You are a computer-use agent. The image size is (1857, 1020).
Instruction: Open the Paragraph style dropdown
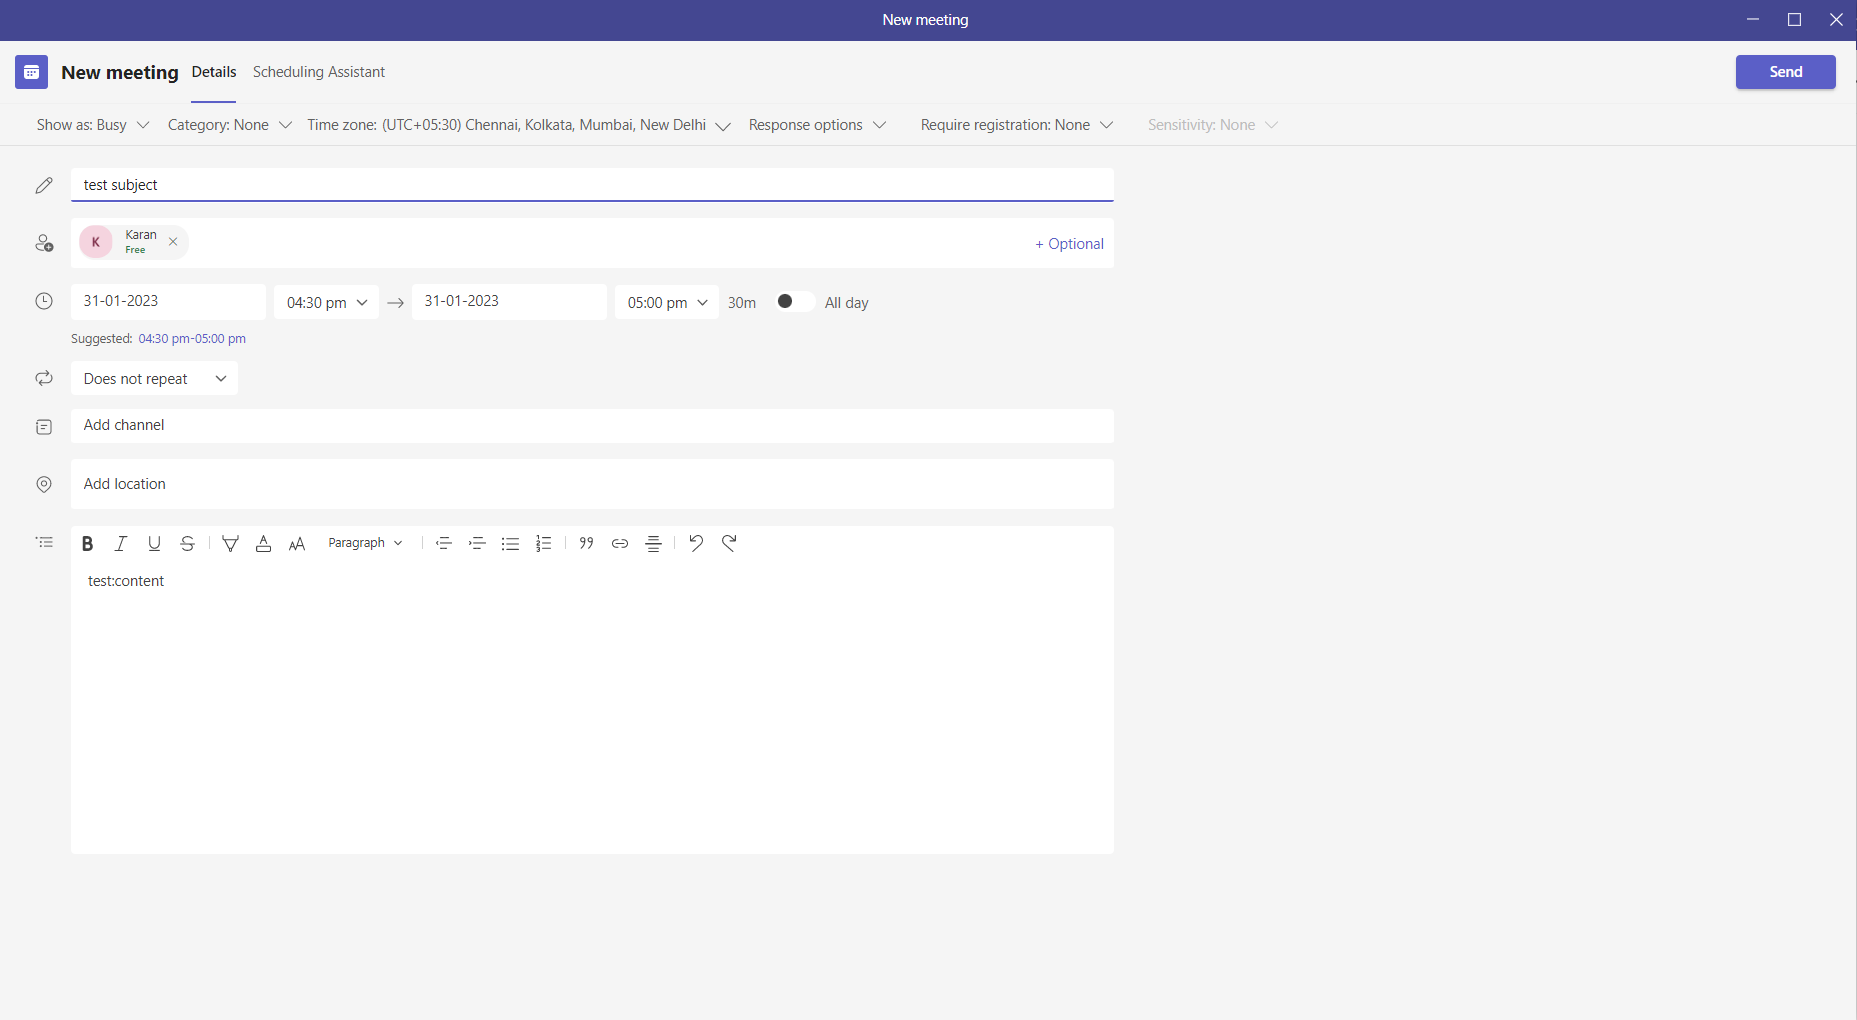(x=365, y=543)
